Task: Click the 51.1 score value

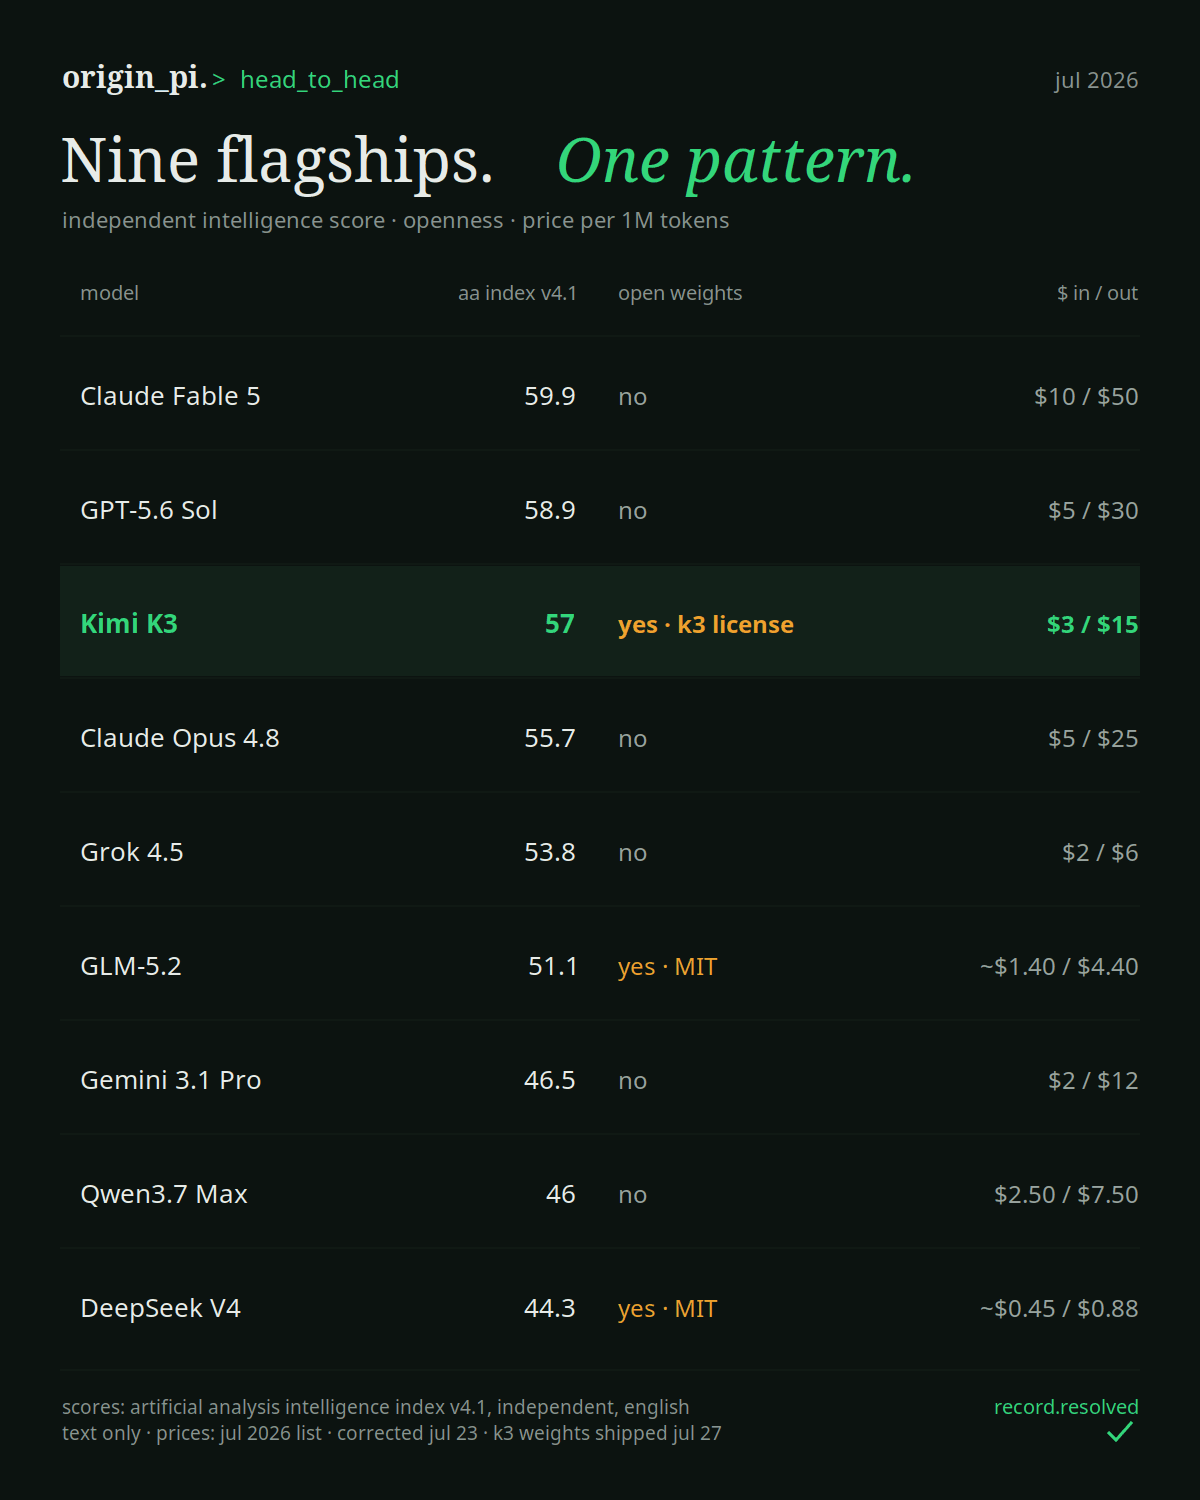Action: [x=553, y=966]
